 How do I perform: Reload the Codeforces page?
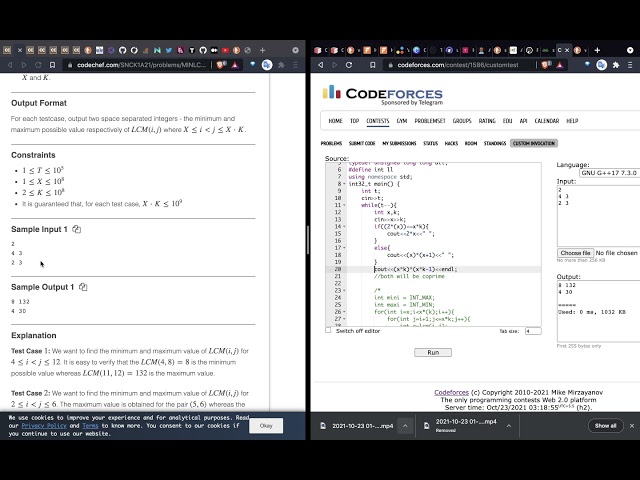point(349,65)
